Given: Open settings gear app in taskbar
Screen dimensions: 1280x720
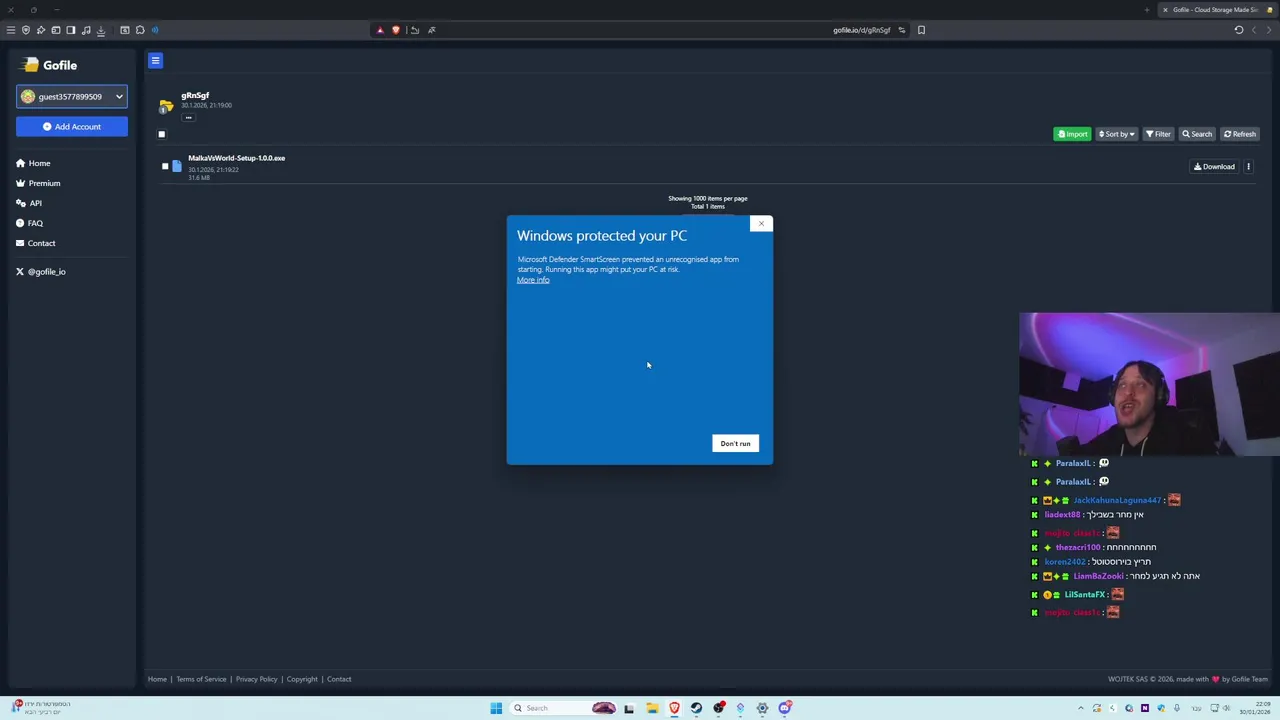Looking at the screenshot, I should tap(762, 708).
